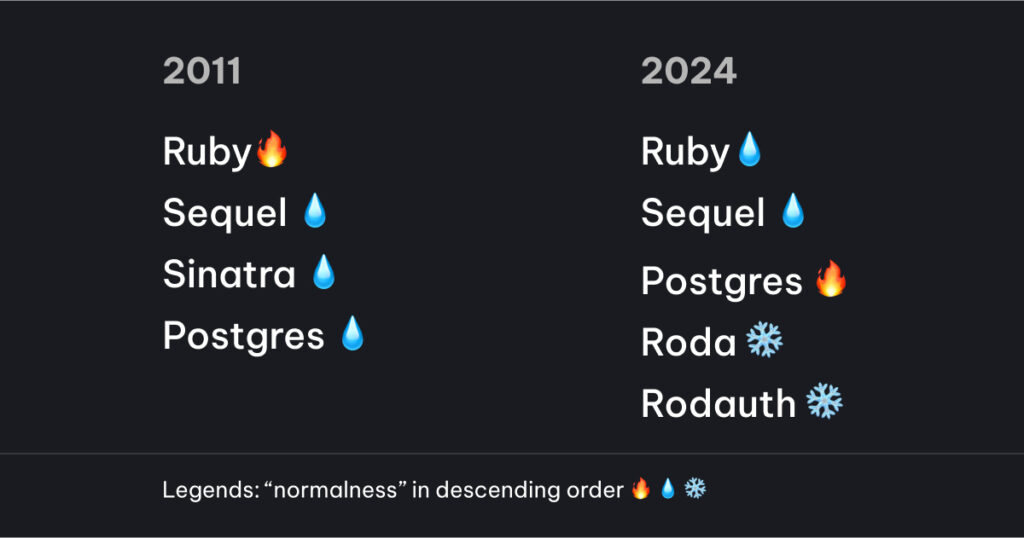Click the water drop beside 2024 Sequel
This screenshot has height=538, width=1024.
pos(793,211)
